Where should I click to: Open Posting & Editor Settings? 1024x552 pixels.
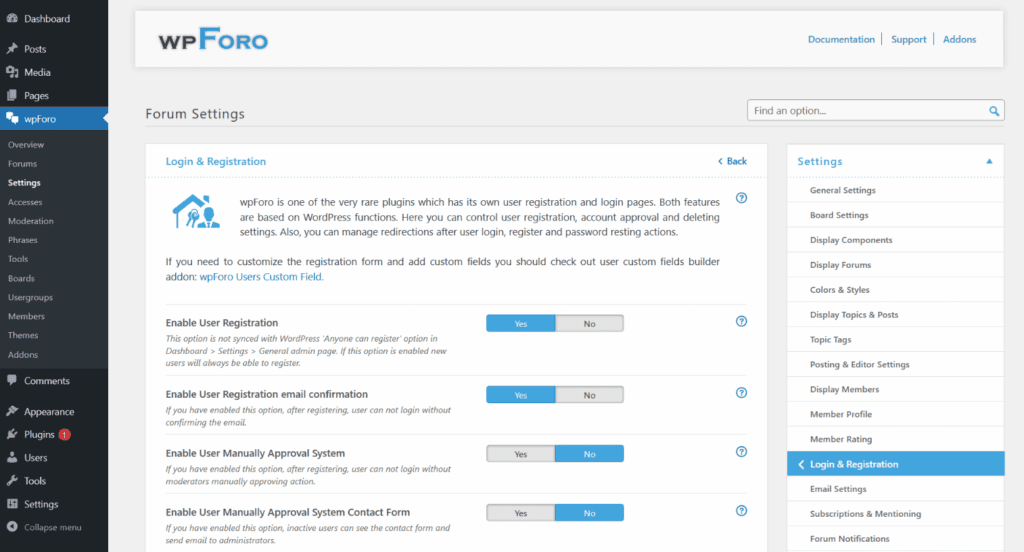[859, 365]
